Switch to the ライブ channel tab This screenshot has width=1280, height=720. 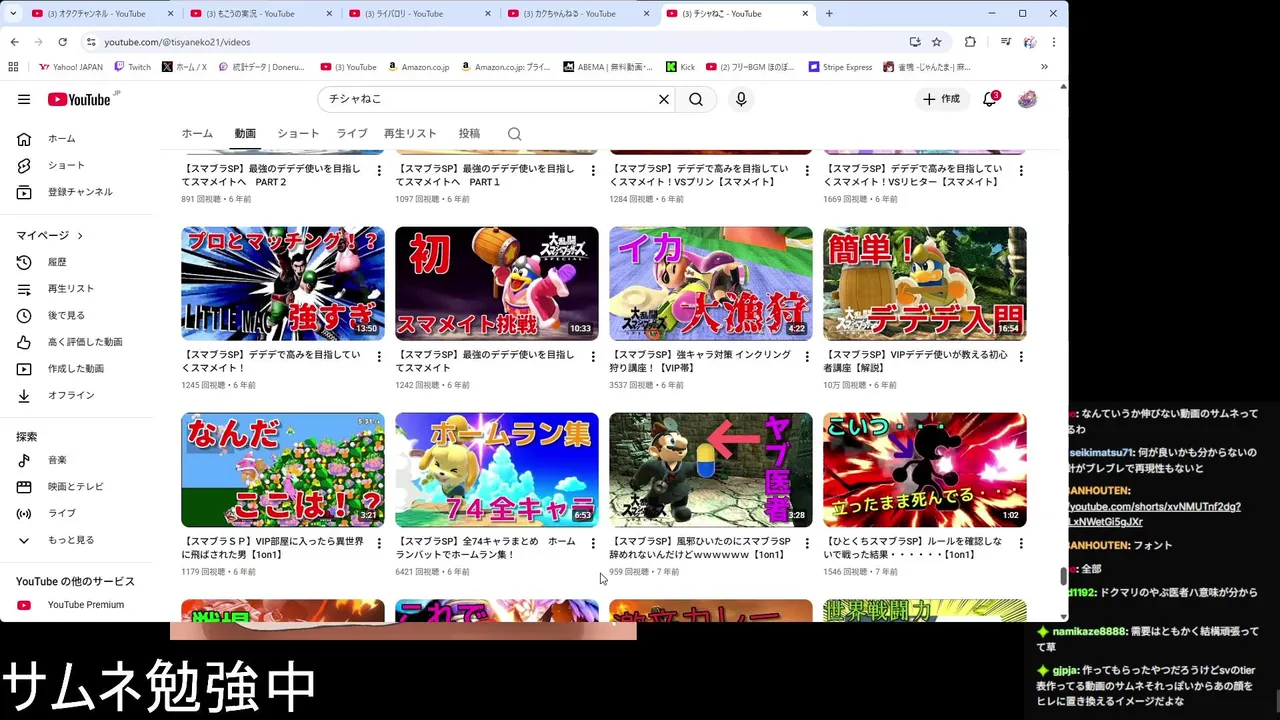tap(352, 134)
